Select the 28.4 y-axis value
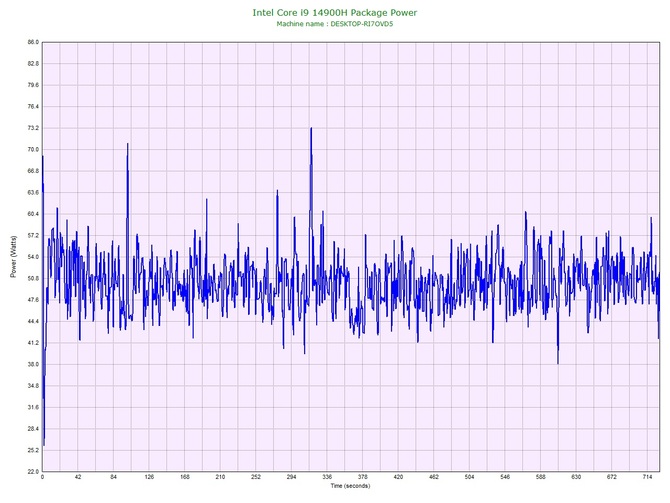Viewport: 670px width, 503px height. point(33,429)
